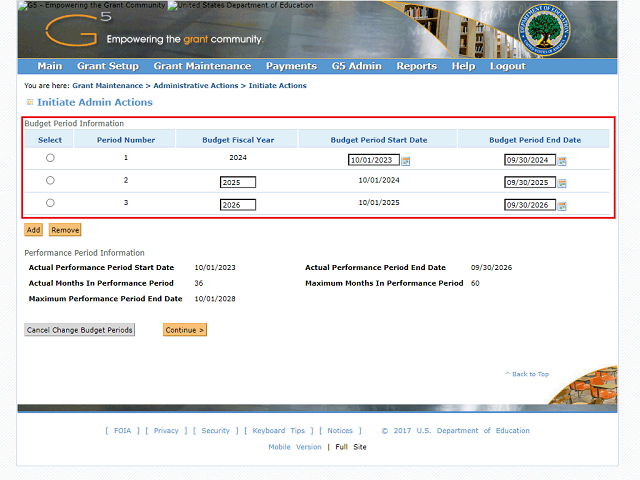Switch to Mobile Version link
640x480 pixels.
click(295, 447)
